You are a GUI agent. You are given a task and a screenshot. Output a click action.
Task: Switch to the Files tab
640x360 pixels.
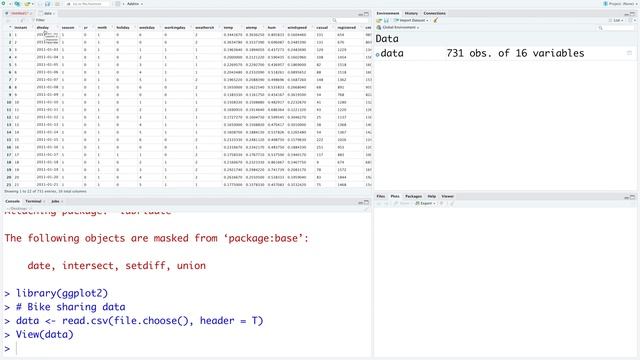(x=381, y=196)
